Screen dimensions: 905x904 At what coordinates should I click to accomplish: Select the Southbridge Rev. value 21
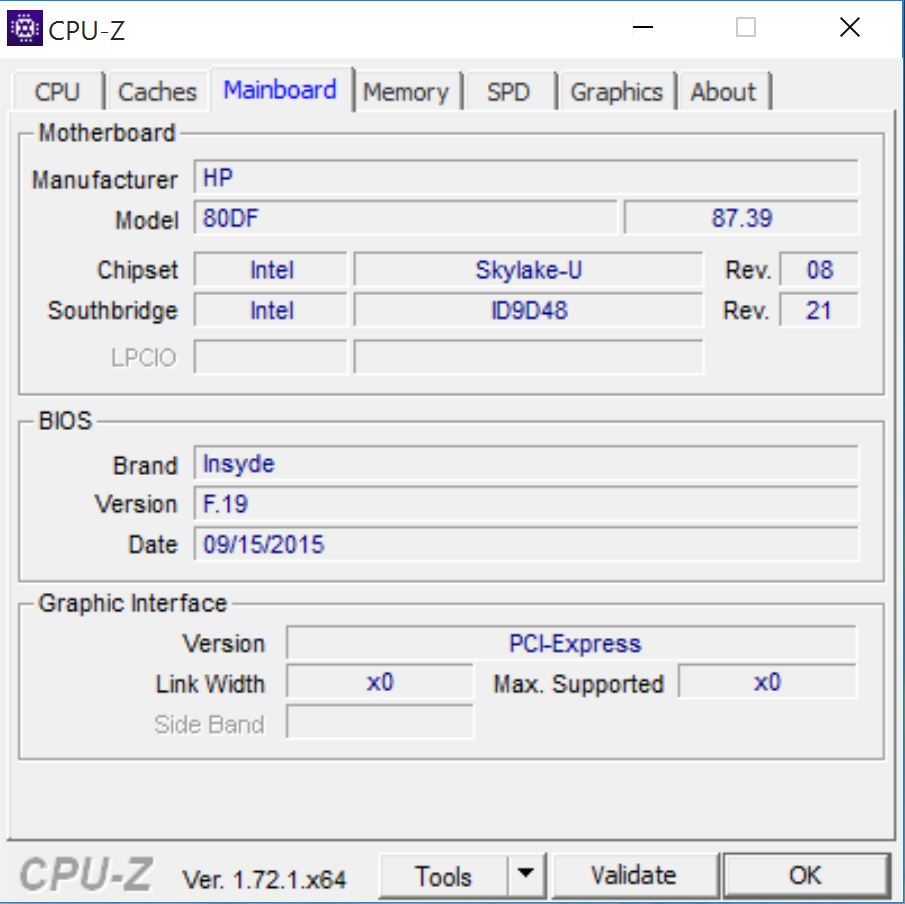point(820,310)
